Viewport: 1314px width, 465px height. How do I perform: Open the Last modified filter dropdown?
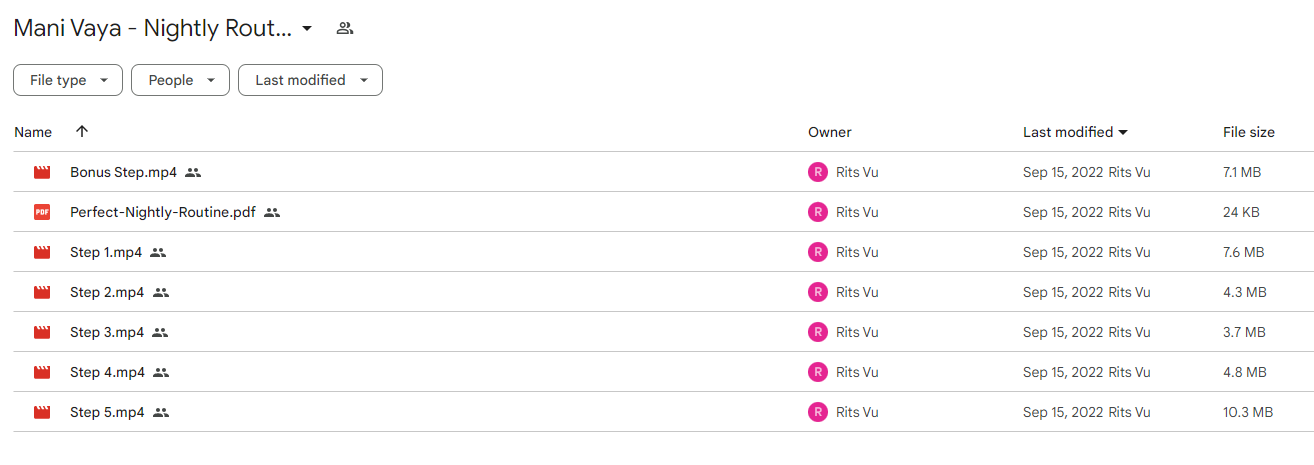(x=310, y=80)
